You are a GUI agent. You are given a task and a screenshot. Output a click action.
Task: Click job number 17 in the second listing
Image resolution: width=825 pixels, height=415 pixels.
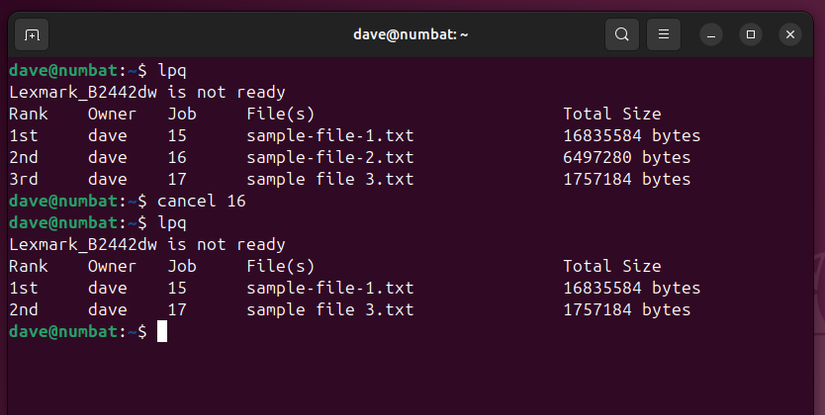pos(177,310)
